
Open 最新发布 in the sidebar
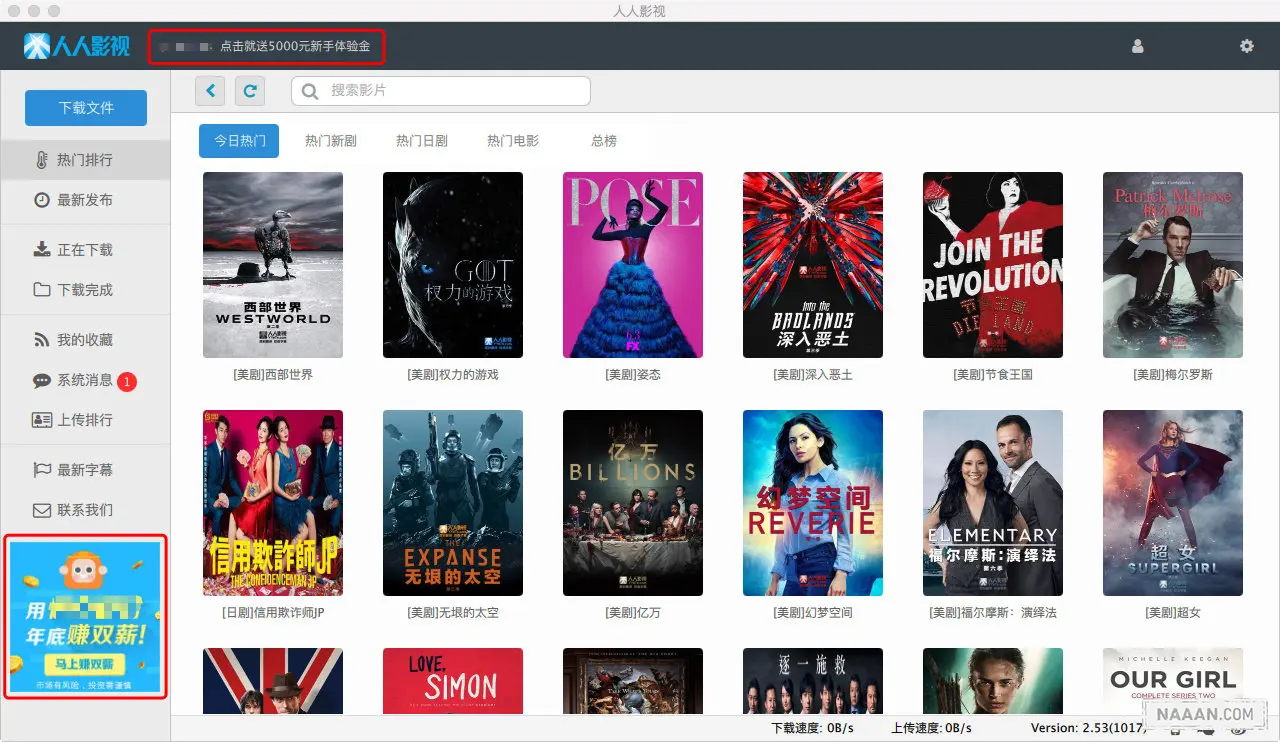click(85, 200)
